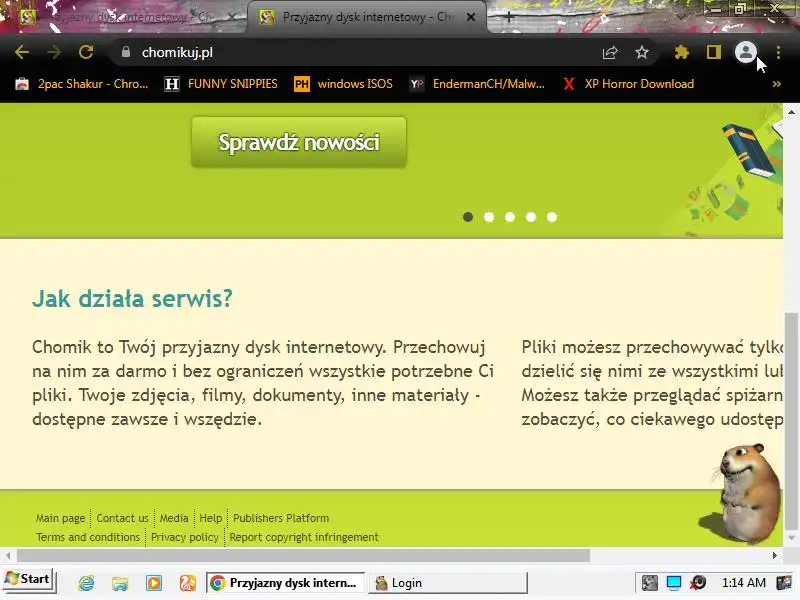Switch to the Chrome Przyjazny dysk taskbar window
The width and height of the screenshot is (800, 600).
[x=286, y=583]
